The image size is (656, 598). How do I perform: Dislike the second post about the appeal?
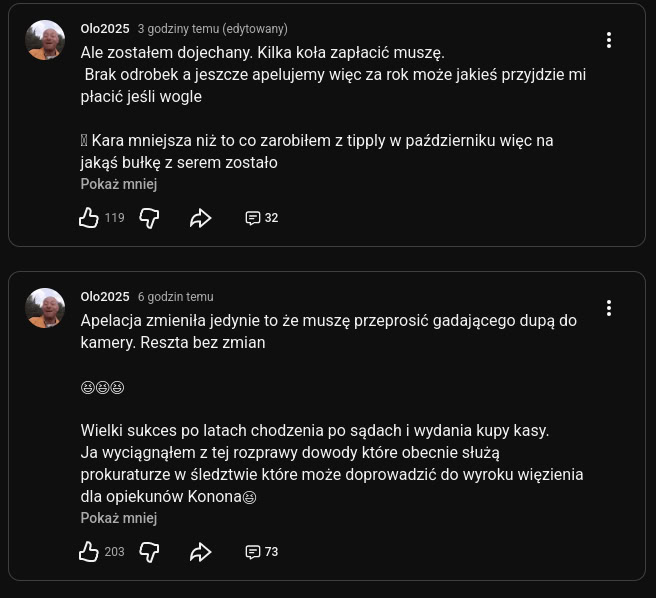[149, 551]
